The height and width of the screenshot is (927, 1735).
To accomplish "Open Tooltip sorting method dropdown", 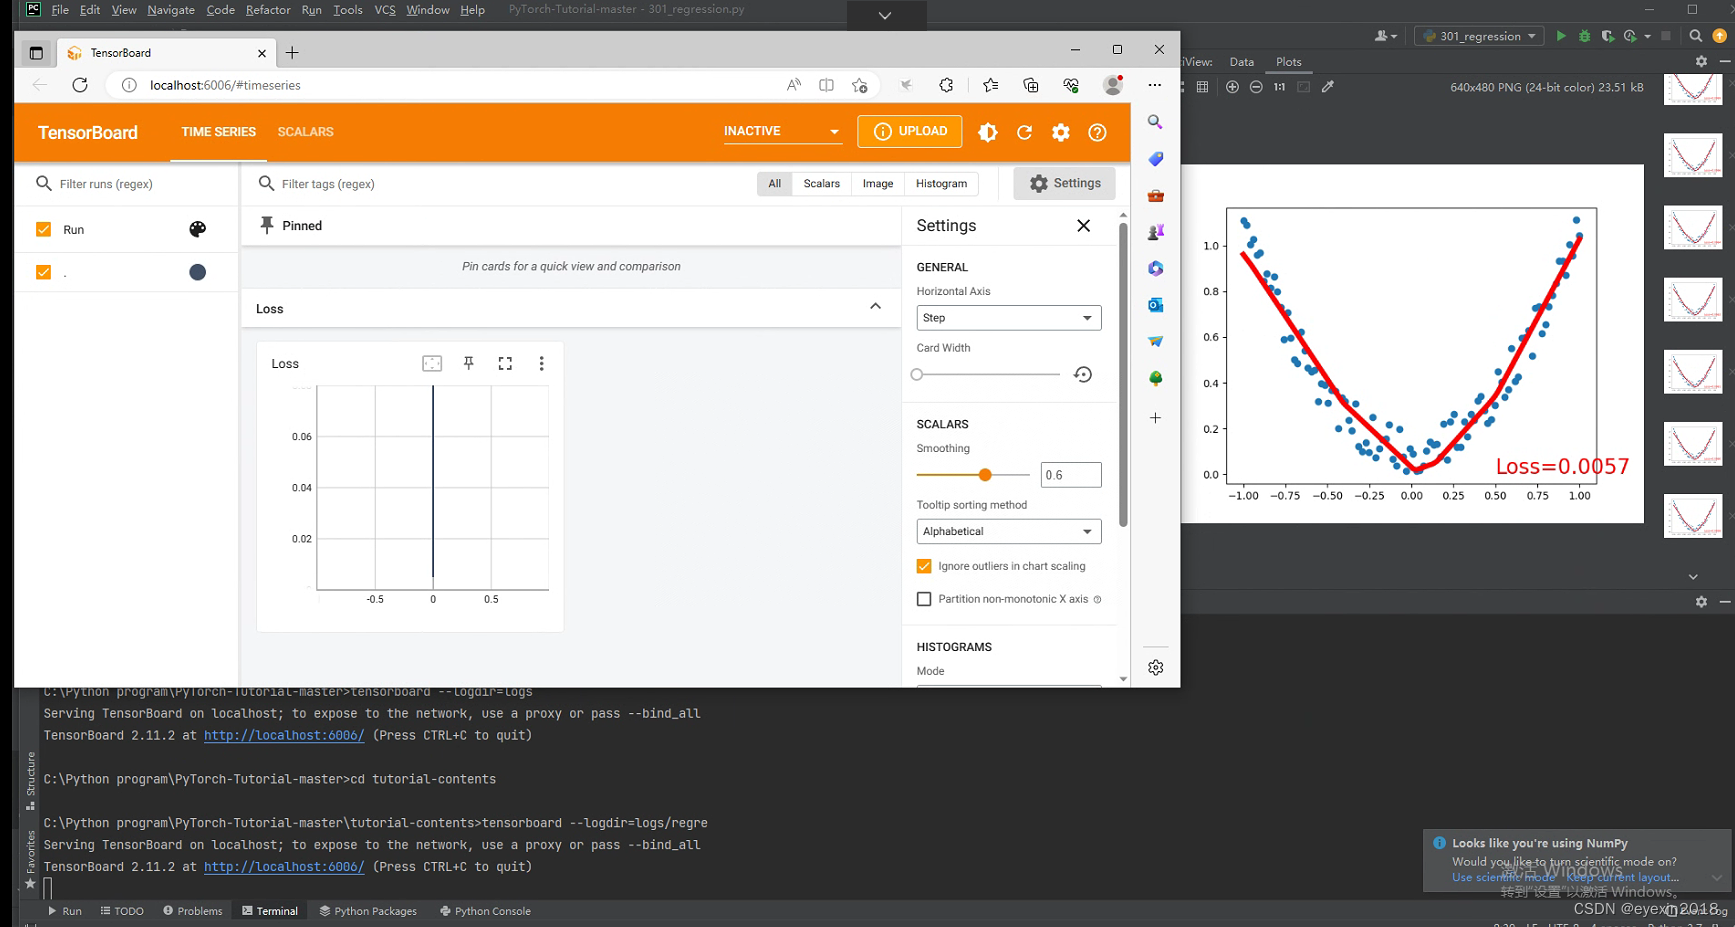I will tap(1008, 531).
